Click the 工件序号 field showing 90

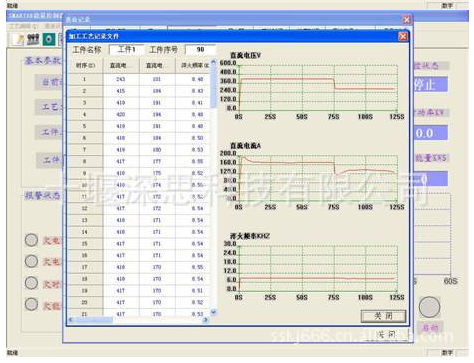click(x=200, y=50)
